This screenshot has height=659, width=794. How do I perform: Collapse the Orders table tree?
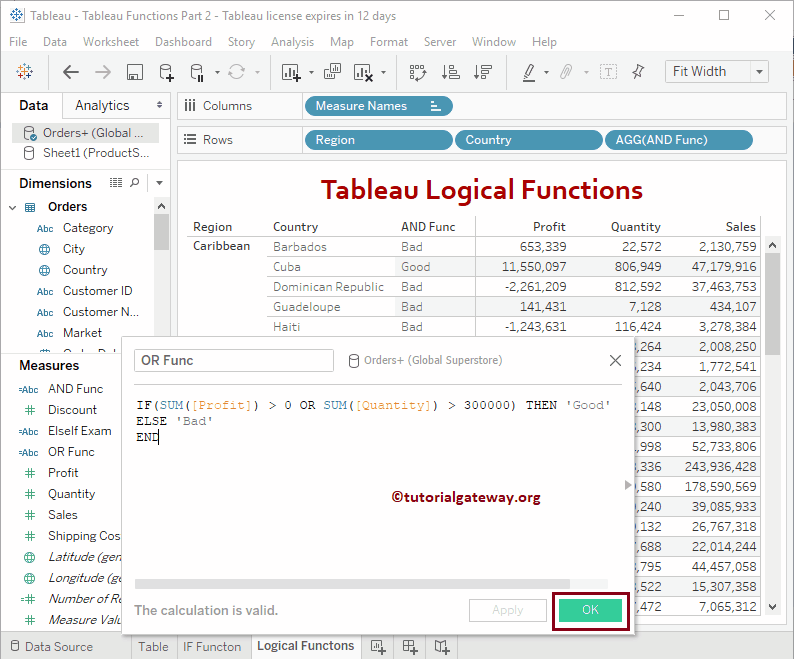point(13,207)
